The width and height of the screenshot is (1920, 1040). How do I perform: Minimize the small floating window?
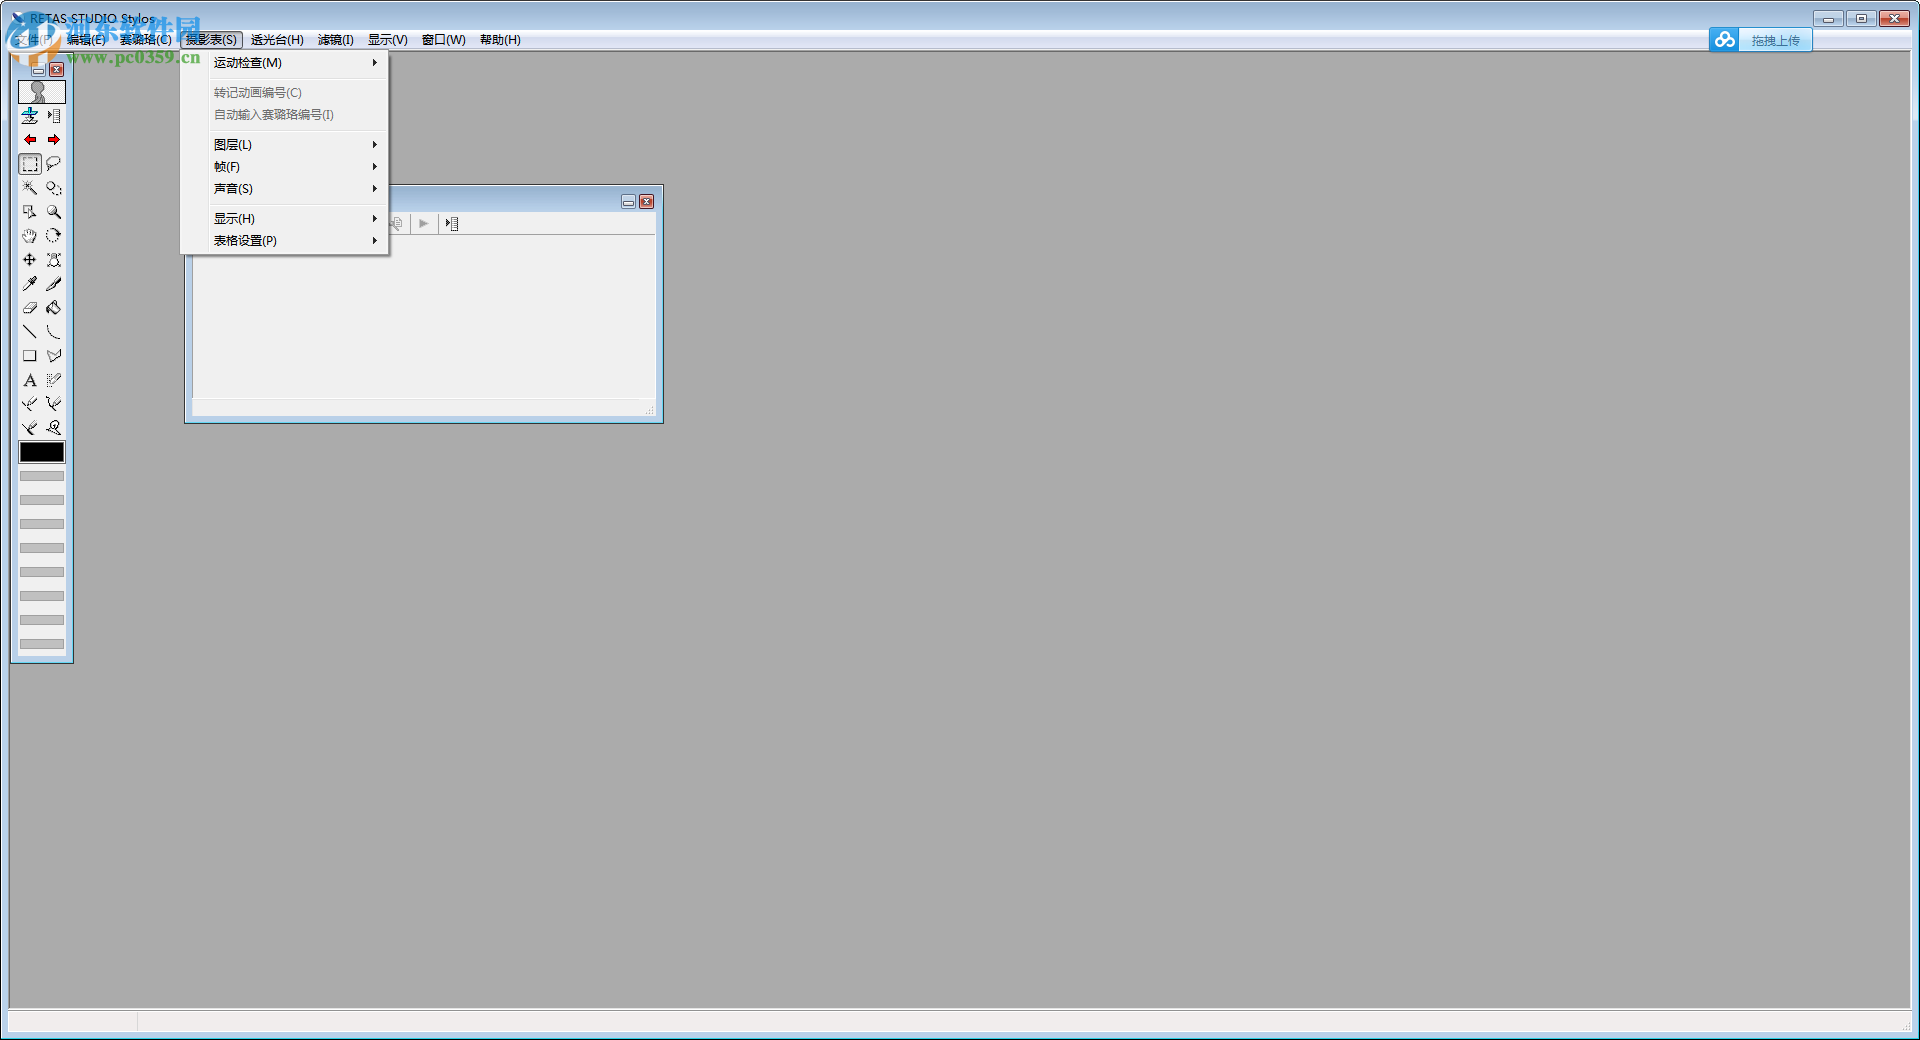point(628,202)
